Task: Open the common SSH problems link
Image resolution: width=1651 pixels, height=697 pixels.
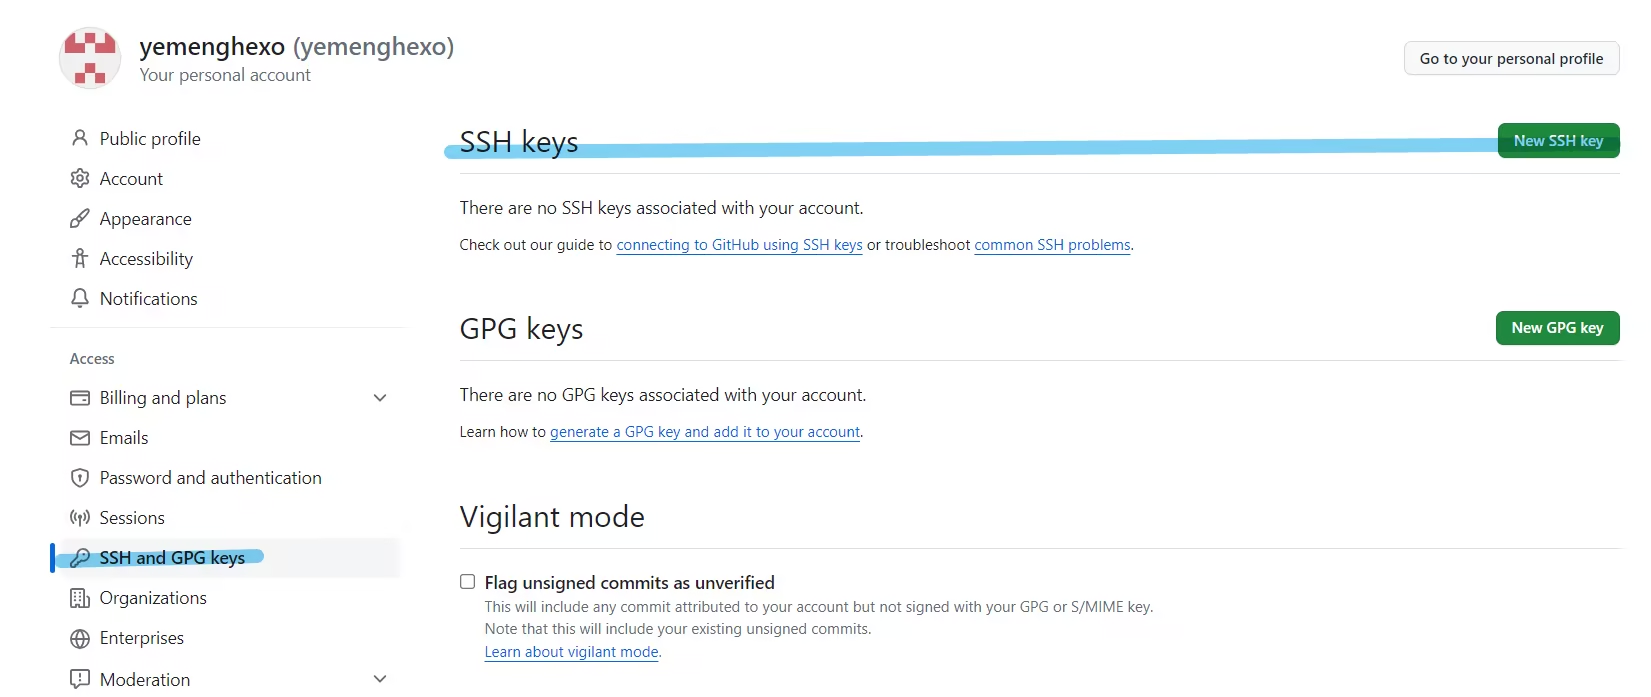Action: click(1052, 245)
